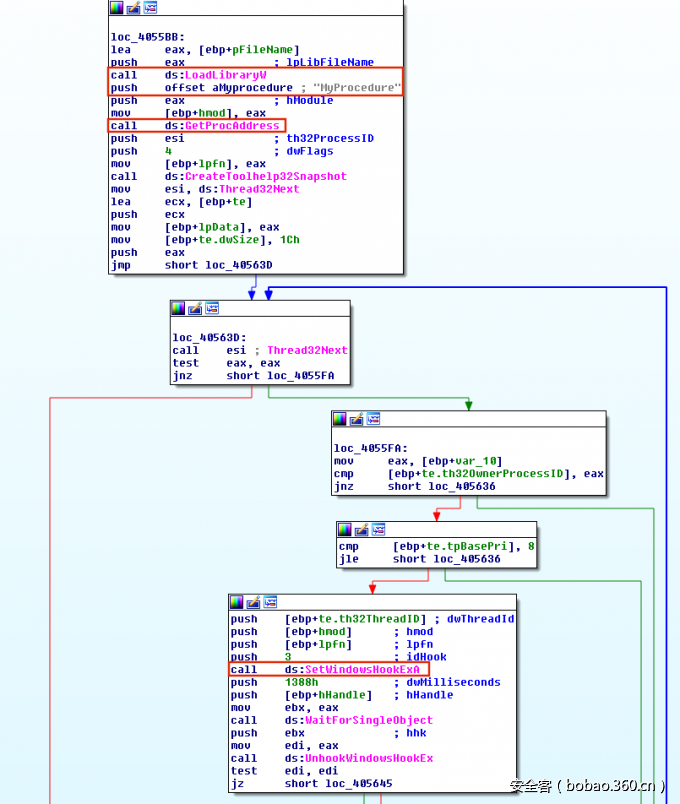Click the set node color icon in the loc_4055BB block
Image resolution: width=680 pixels, height=804 pixels.
118,8
